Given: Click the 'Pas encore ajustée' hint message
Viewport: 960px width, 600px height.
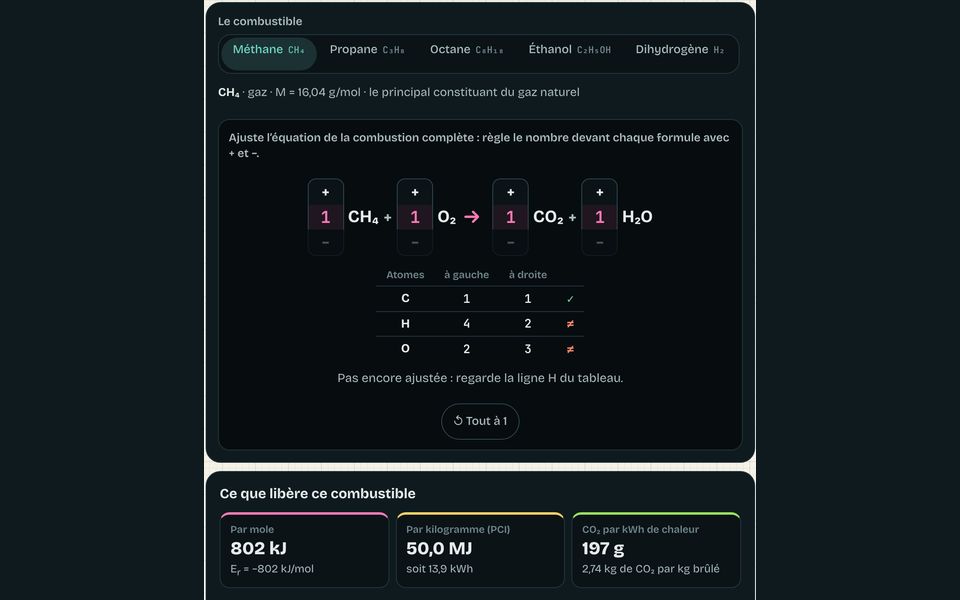Looking at the screenshot, I should 480,378.
